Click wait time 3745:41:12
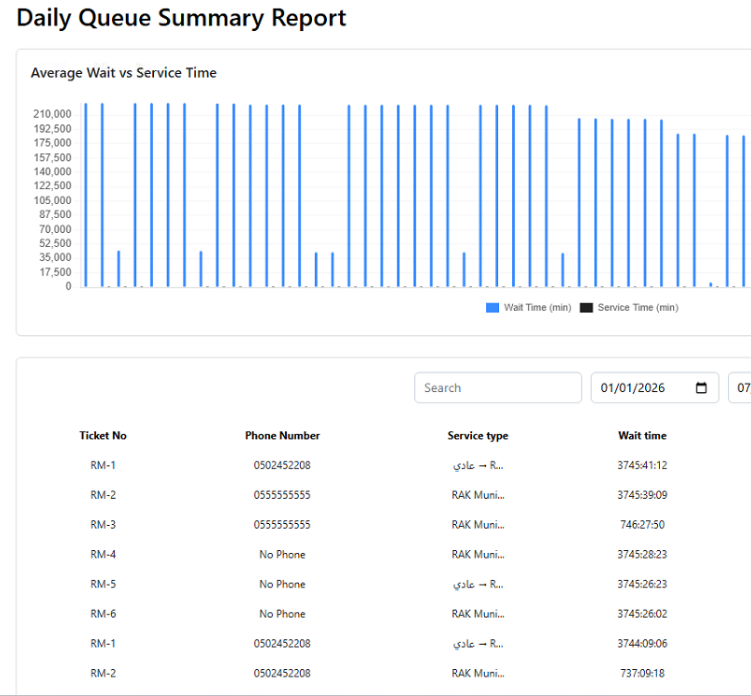 pos(642,465)
